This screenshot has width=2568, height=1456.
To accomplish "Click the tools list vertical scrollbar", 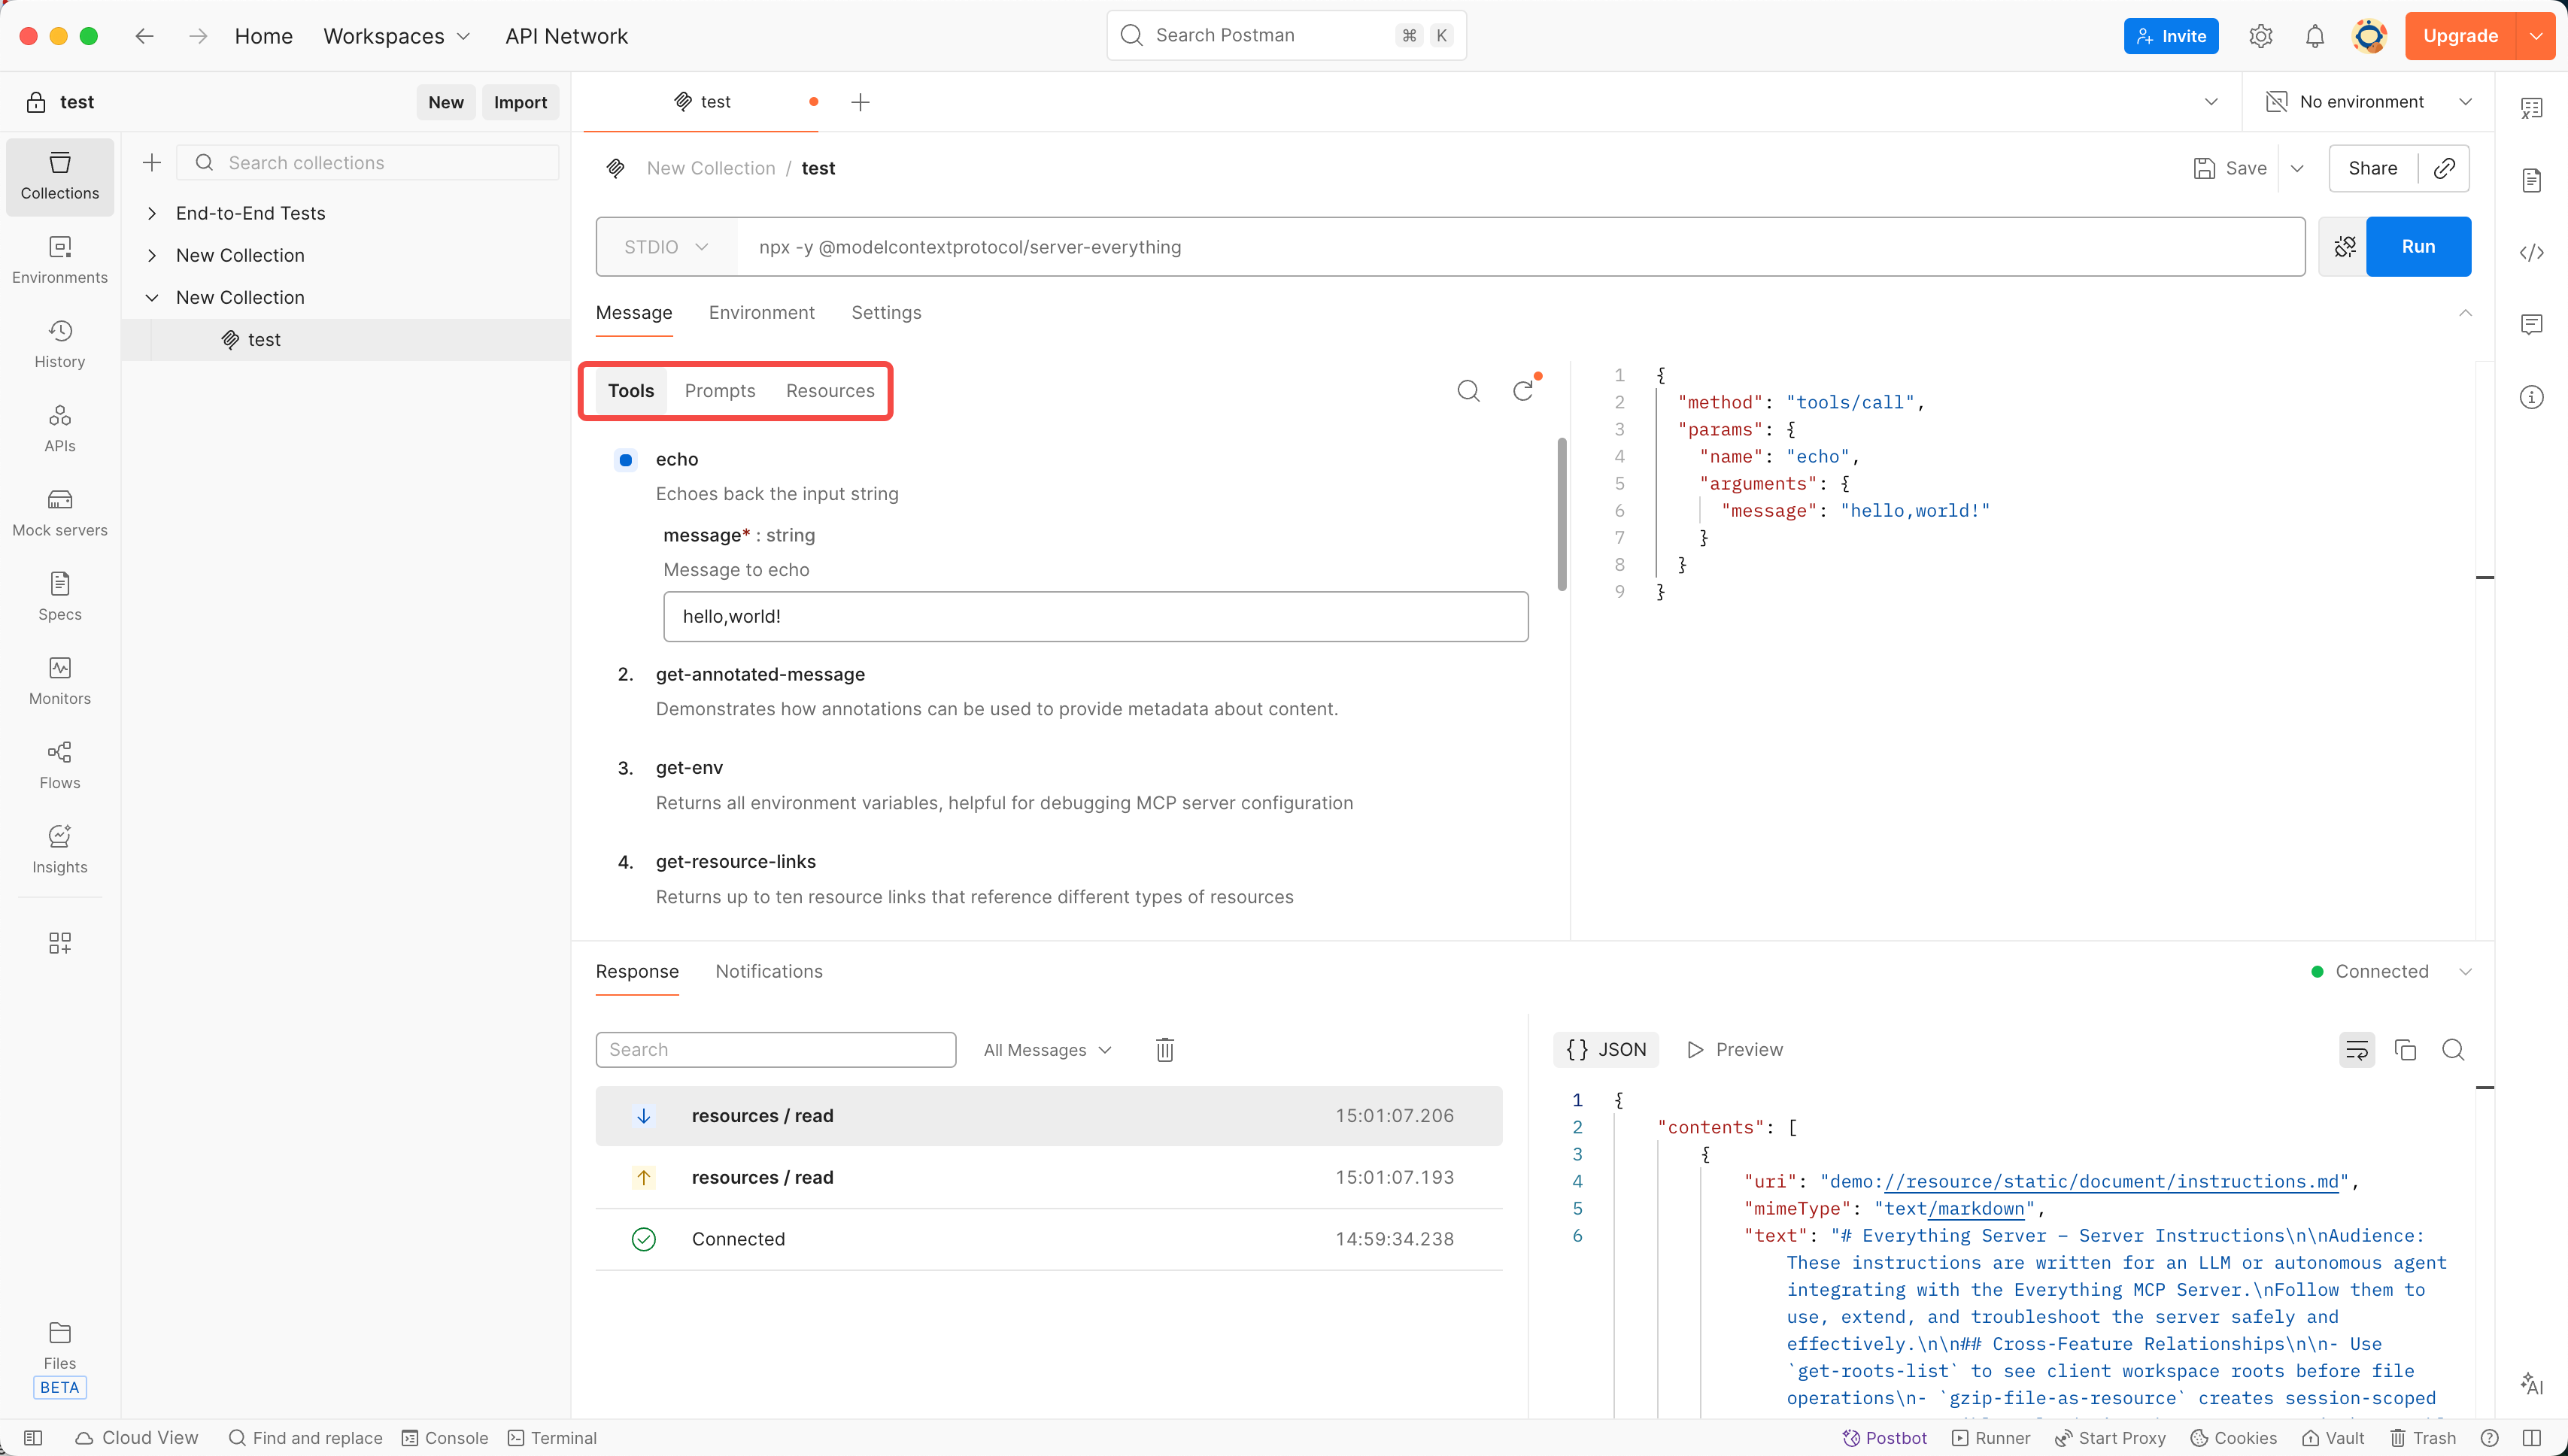I will (x=1561, y=515).
